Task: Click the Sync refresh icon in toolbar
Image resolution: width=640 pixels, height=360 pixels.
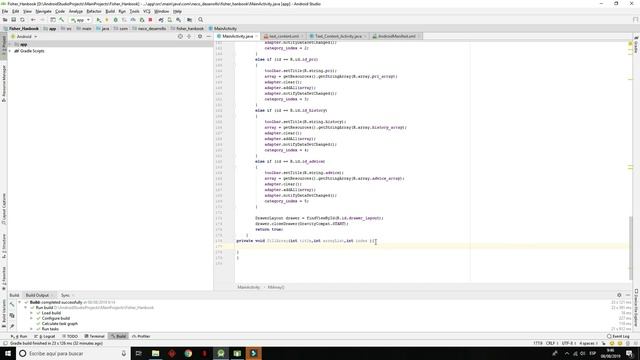Action: click(22, 20)
